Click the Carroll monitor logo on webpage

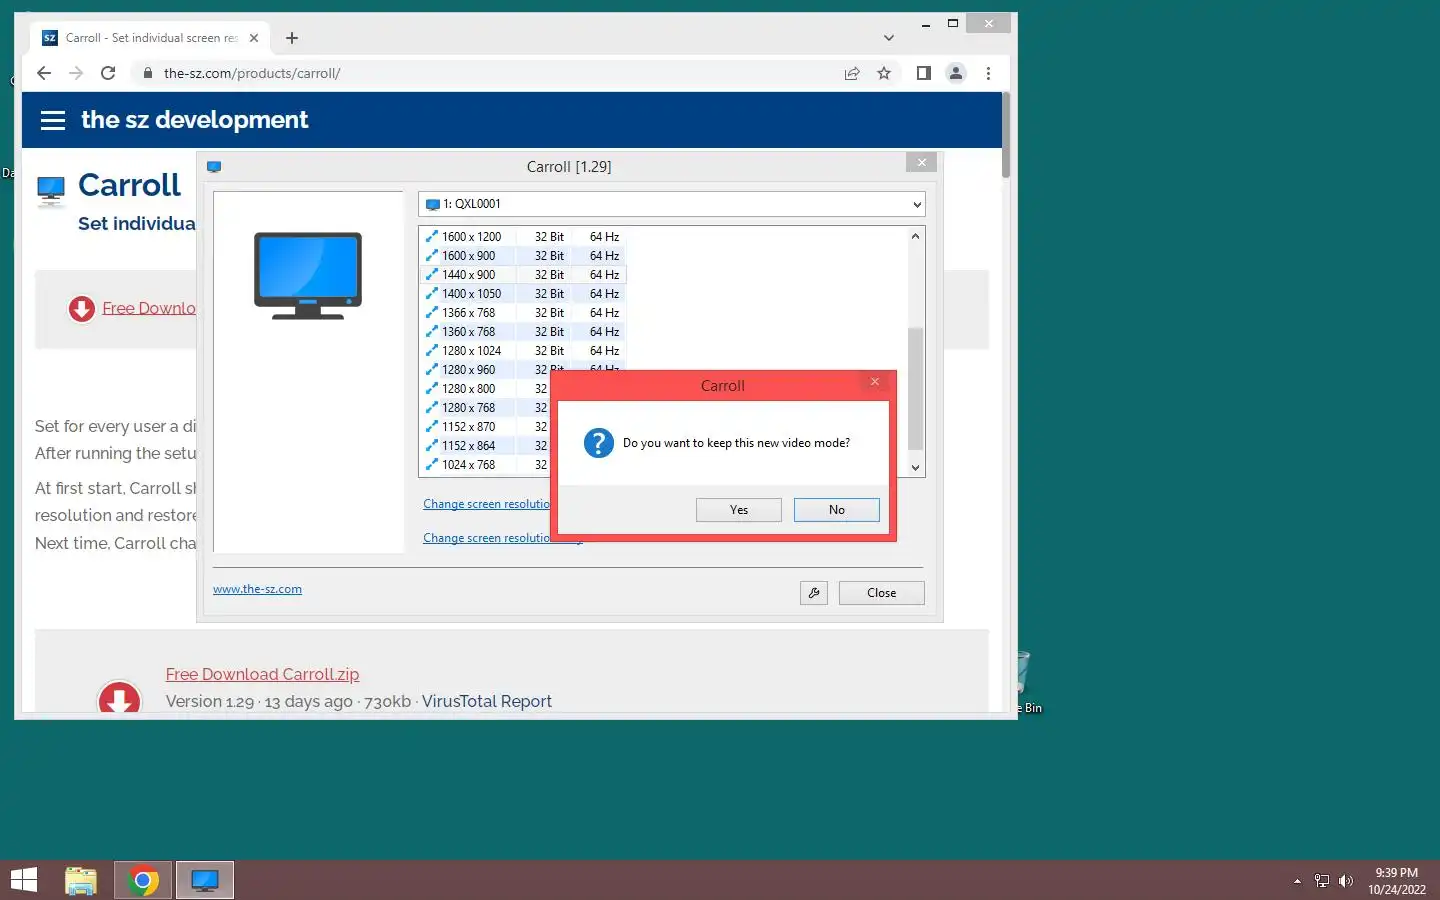tap(51, 189)
